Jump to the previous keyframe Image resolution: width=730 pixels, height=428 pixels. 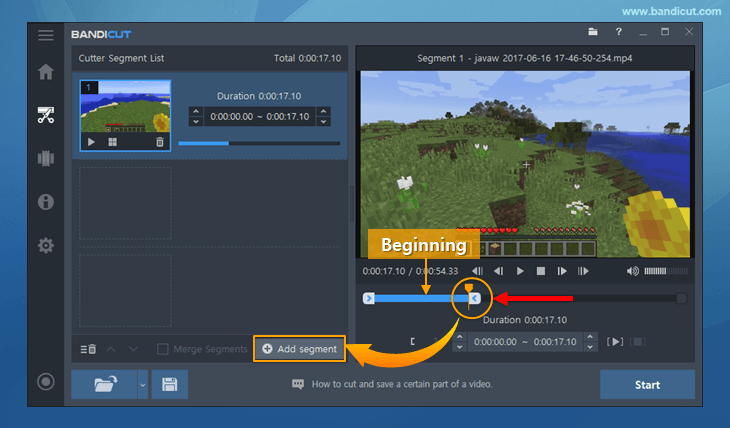click(477, 271)
